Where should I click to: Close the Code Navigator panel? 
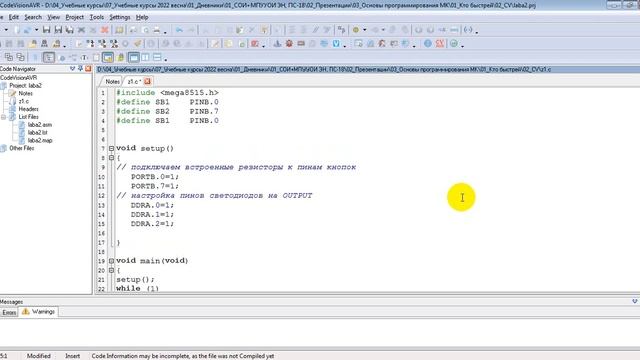pos(88,69)
